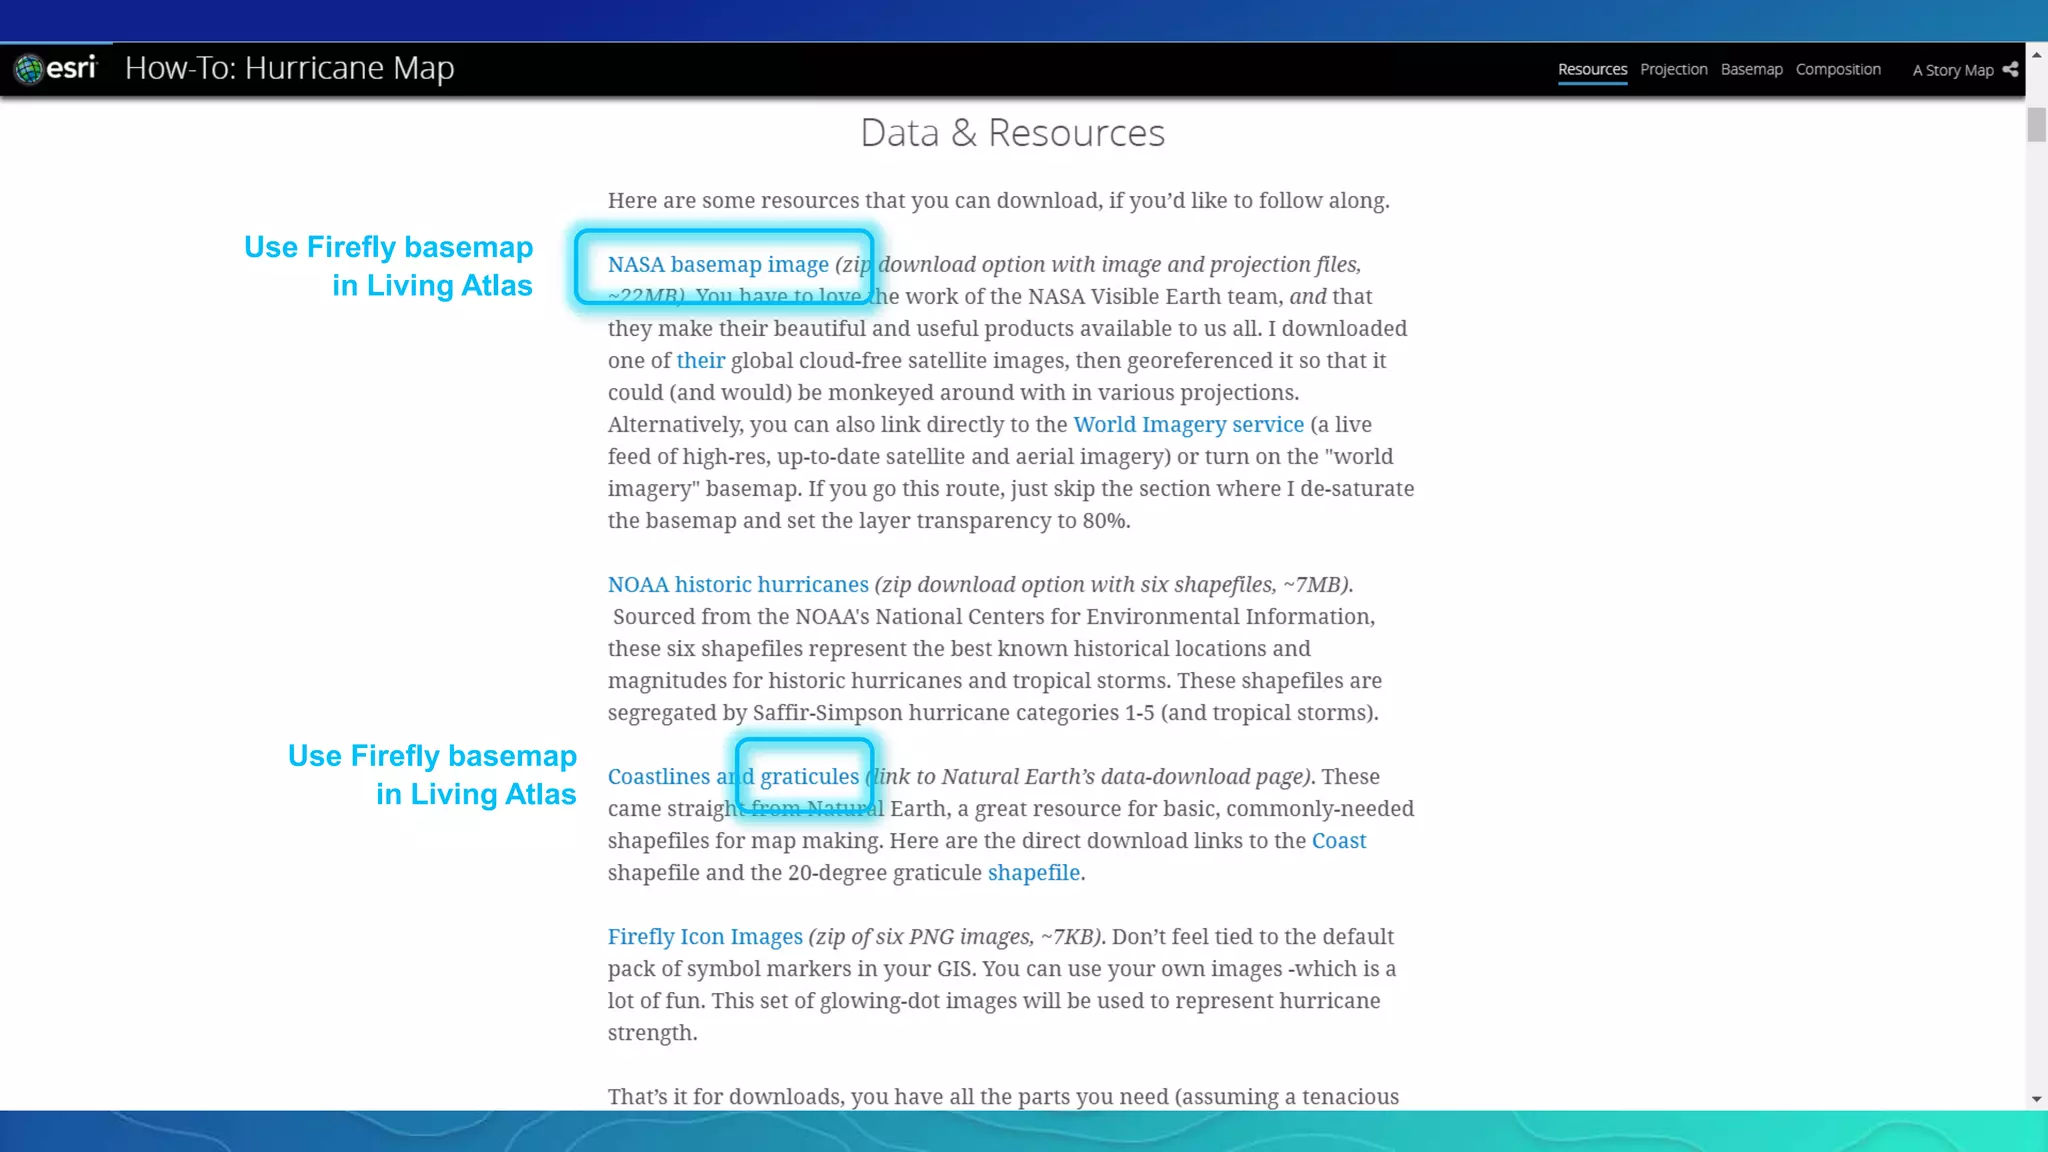Click the How-To: Hurricane Map title

tap(290, 68)
